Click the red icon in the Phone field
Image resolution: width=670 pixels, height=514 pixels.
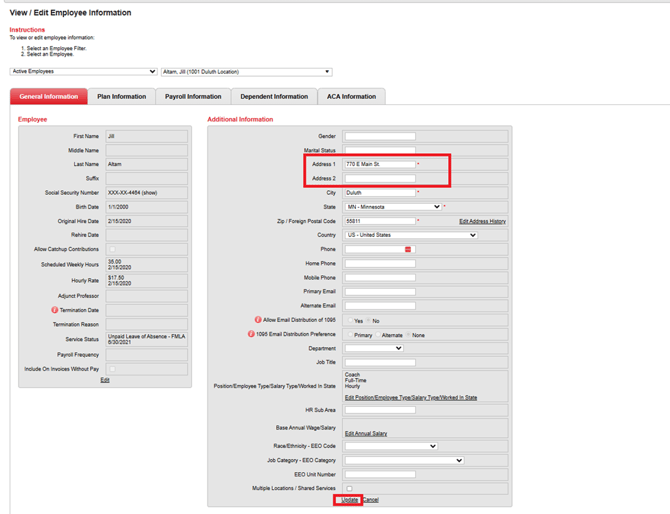pyautogui.click(x=408, y=249)
